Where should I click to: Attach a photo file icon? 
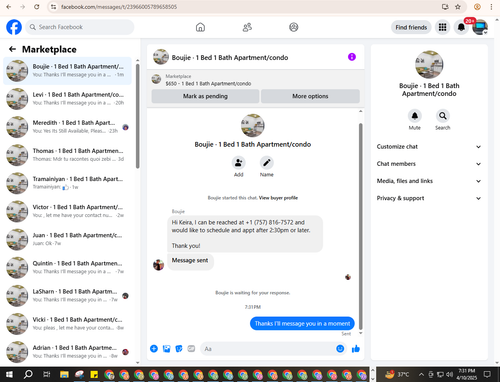(166, 349)
